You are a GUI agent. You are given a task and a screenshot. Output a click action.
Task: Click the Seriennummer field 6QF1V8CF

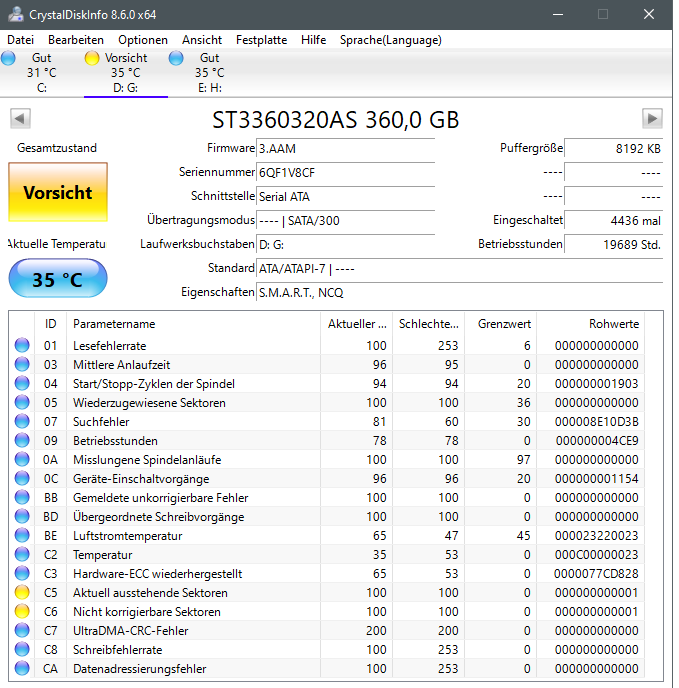345,172
